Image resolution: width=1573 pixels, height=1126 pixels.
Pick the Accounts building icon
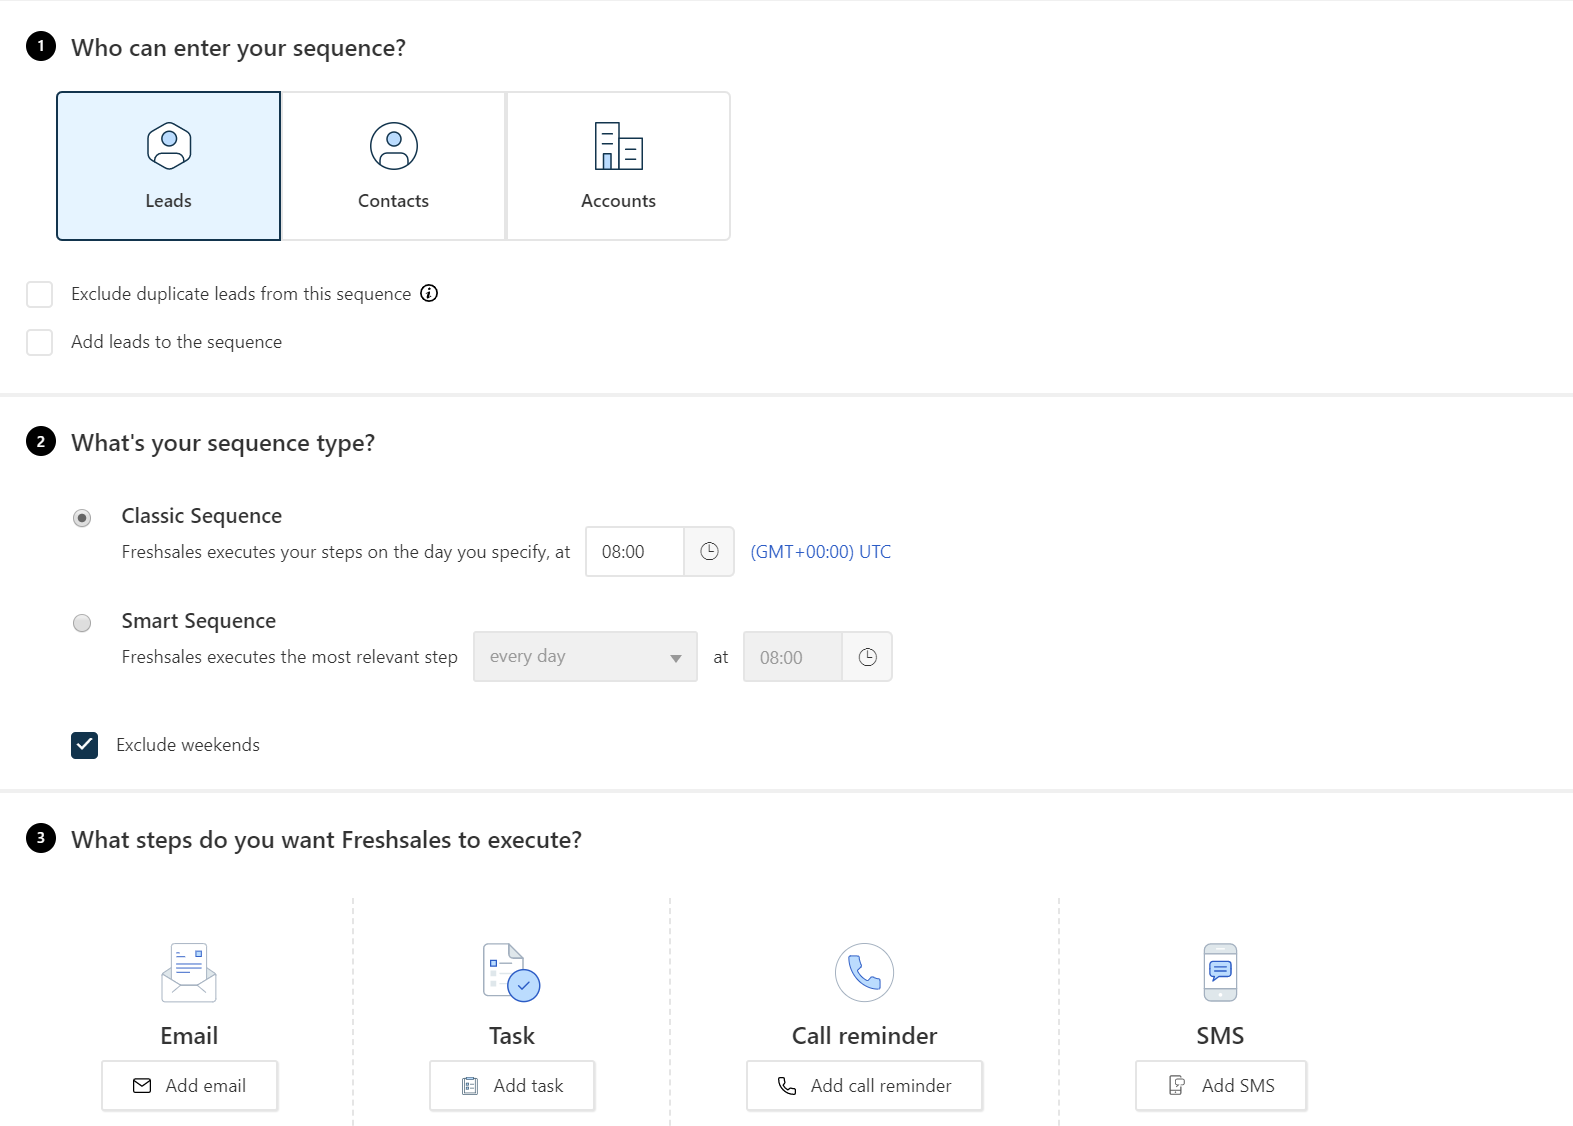(x=618, y=146)
